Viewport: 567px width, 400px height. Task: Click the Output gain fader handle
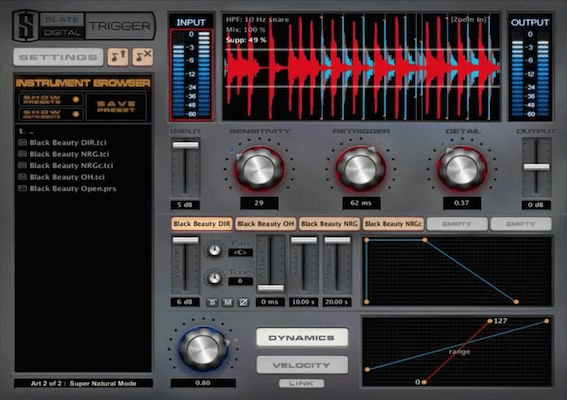coord(537,167)
